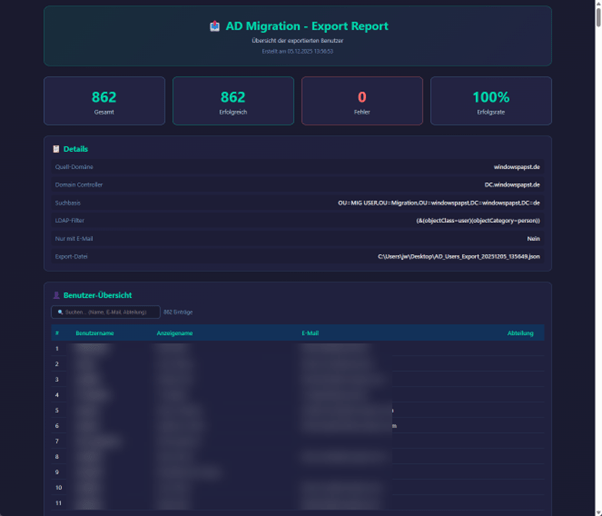
Task: Click the Abteilung column header
Action: [520, 333]
